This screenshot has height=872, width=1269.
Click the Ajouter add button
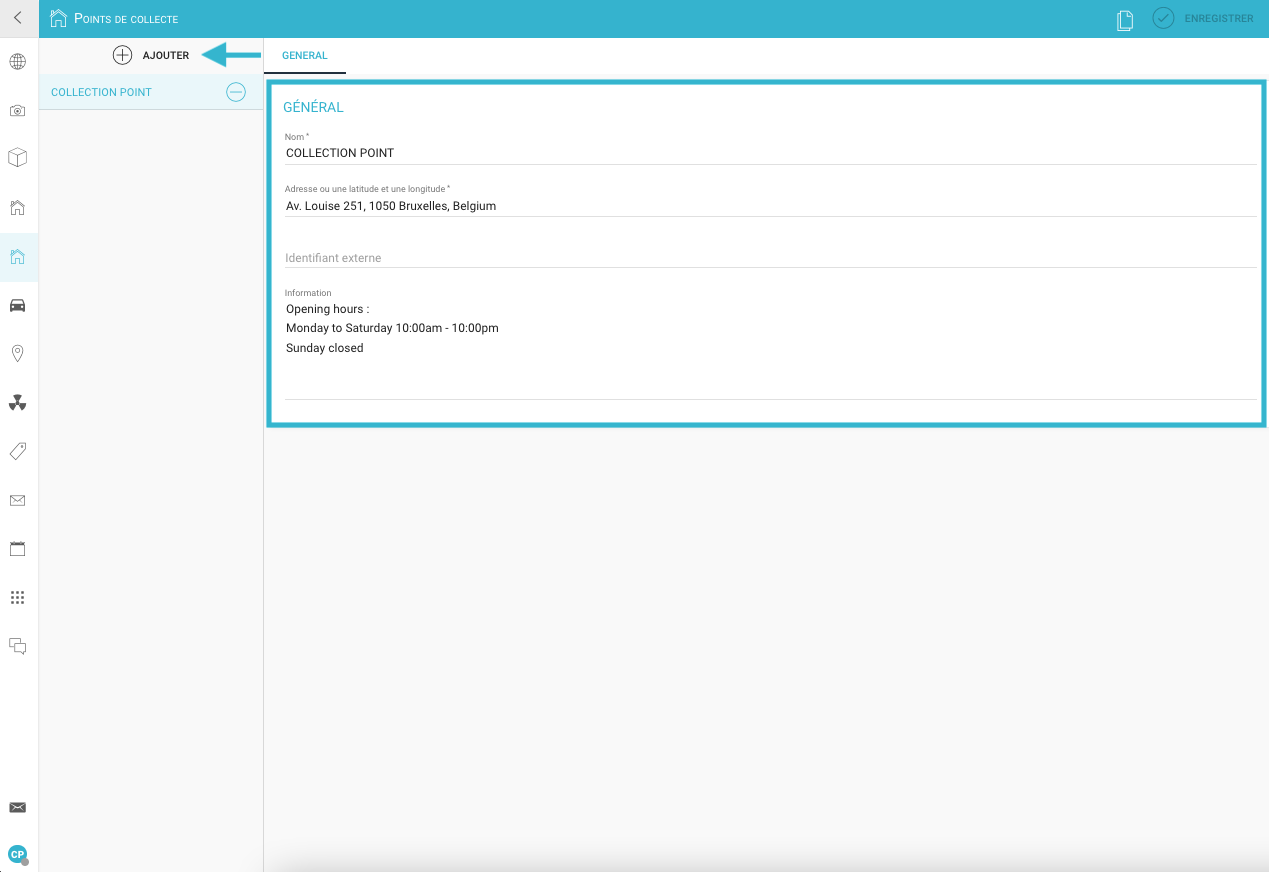coord(151,55)
